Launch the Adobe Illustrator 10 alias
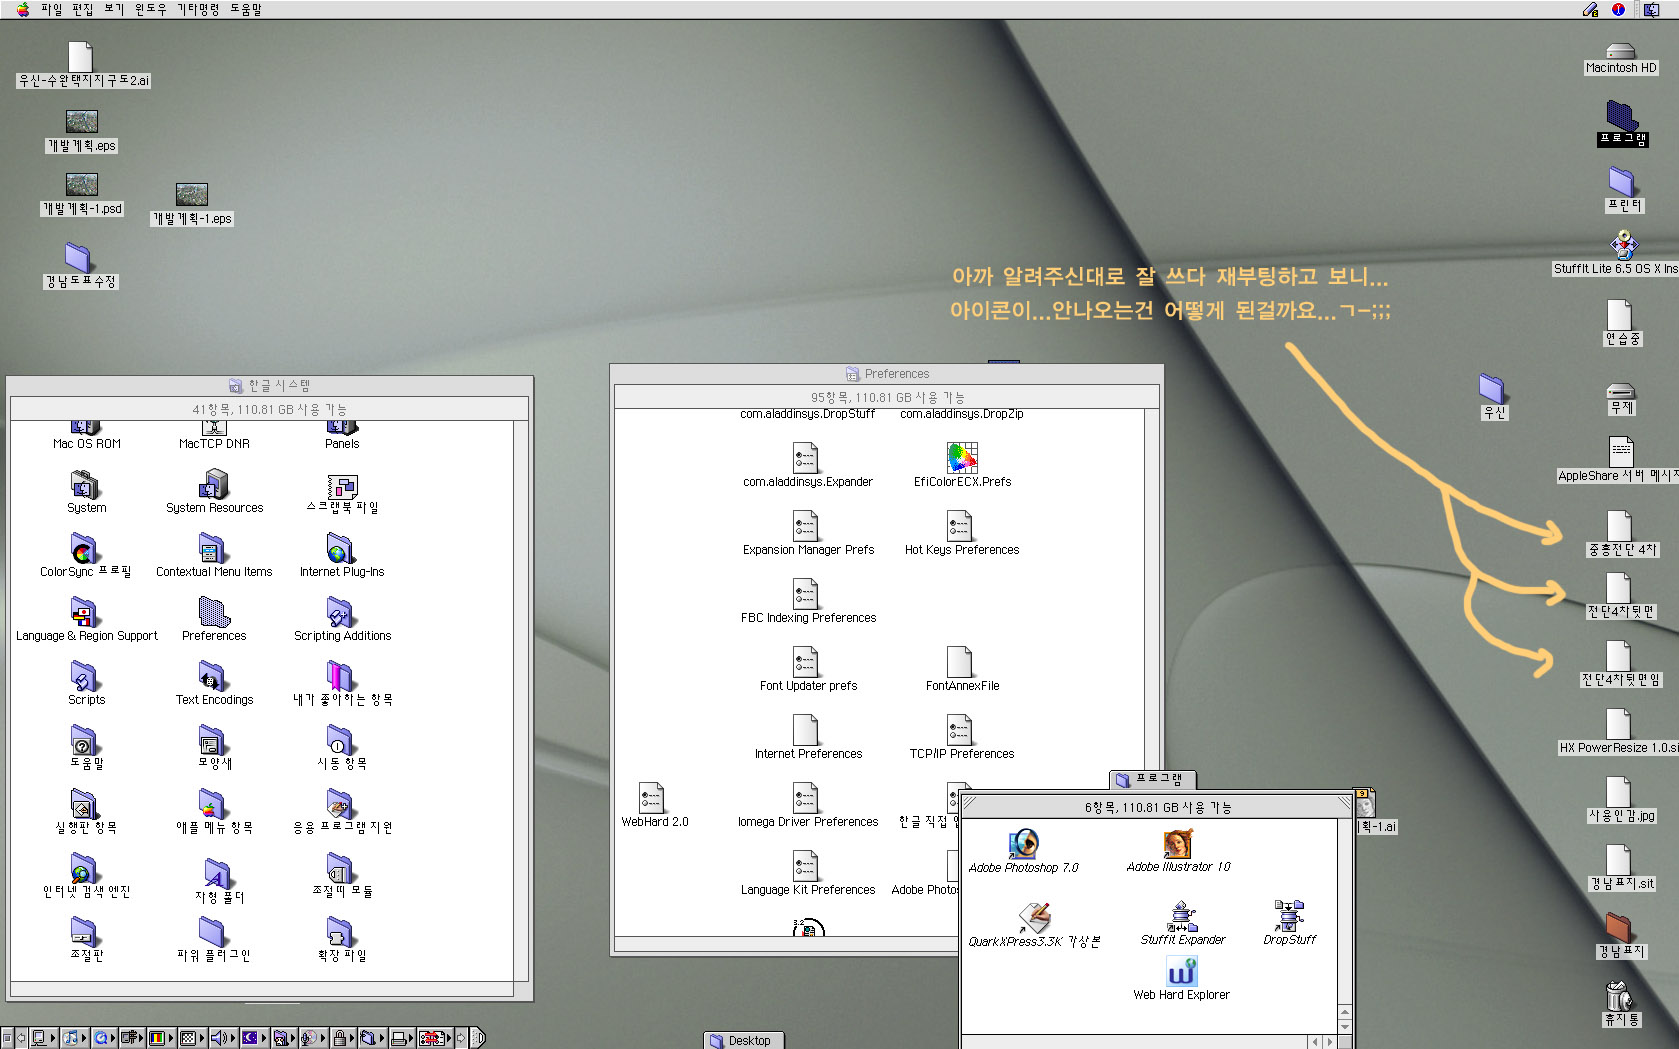 pos(1178,845)
